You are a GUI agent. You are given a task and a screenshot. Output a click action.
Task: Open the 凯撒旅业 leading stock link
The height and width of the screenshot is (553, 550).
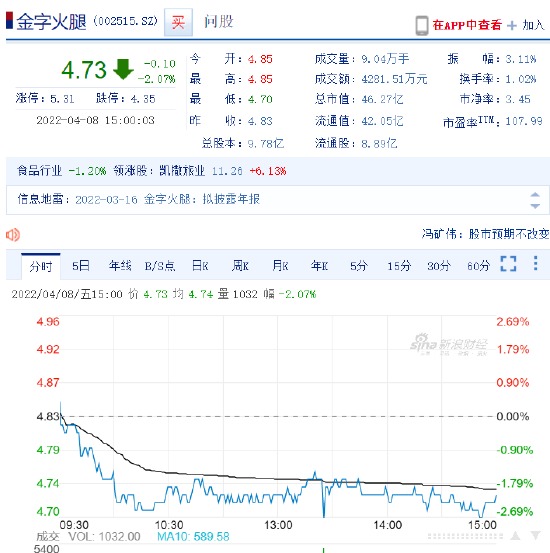click(182, 171)
